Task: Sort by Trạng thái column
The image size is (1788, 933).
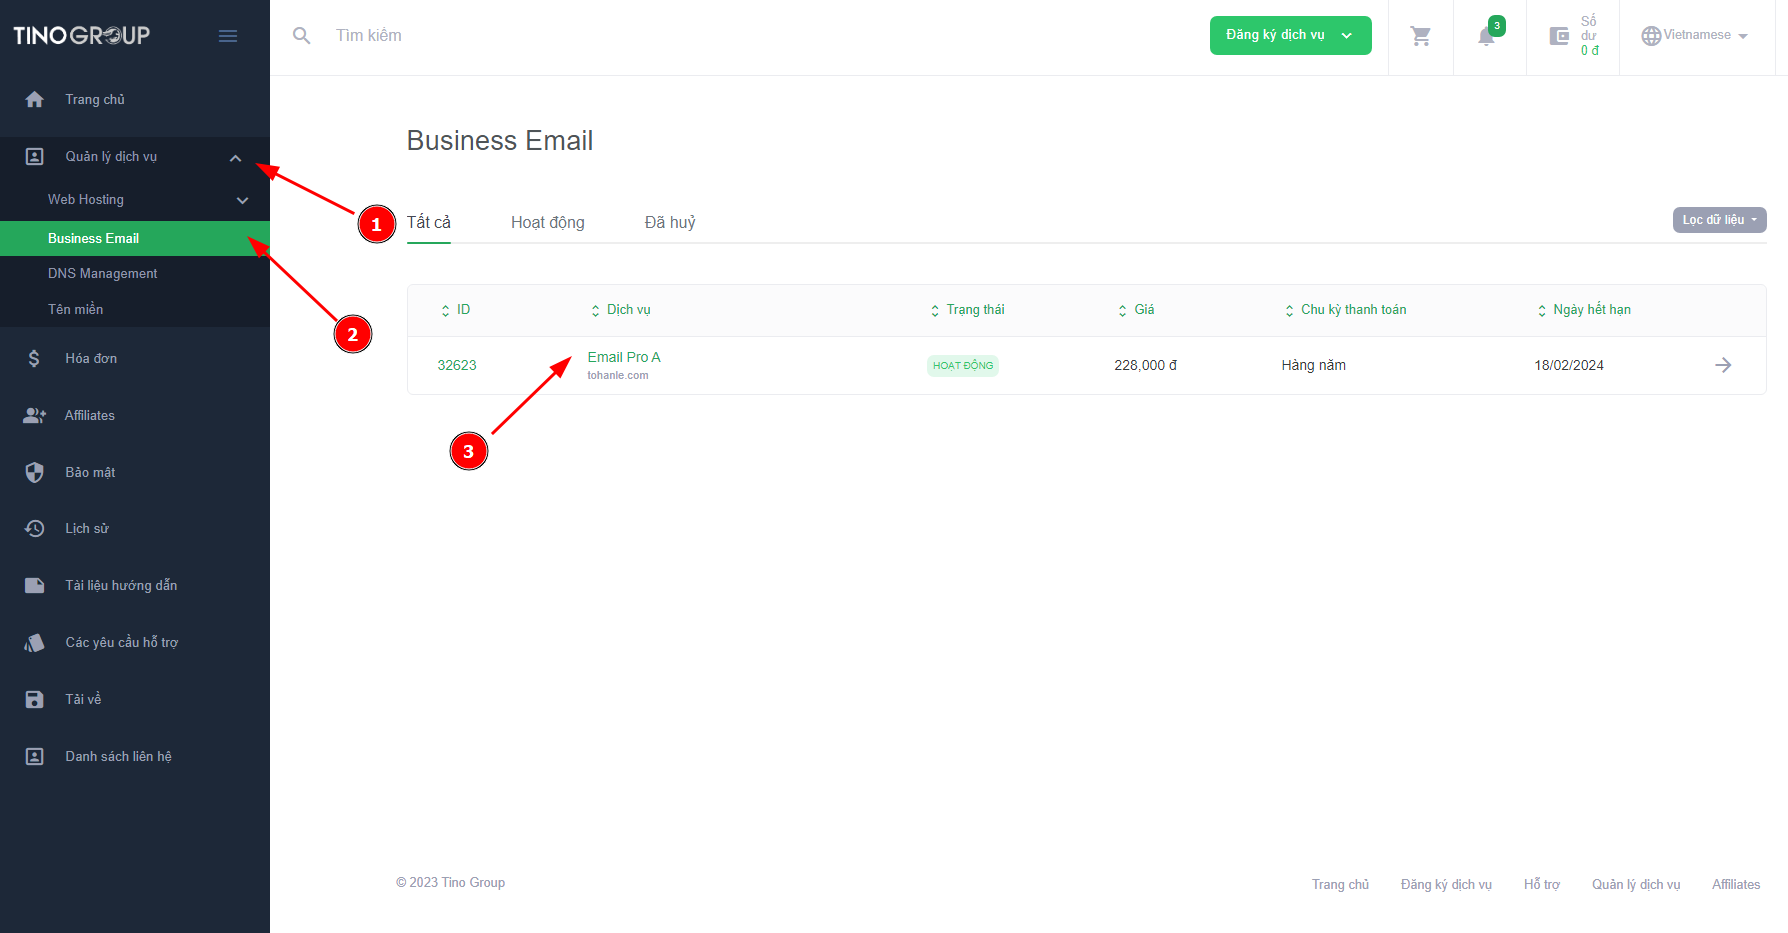Action: (x=967, y=310)
